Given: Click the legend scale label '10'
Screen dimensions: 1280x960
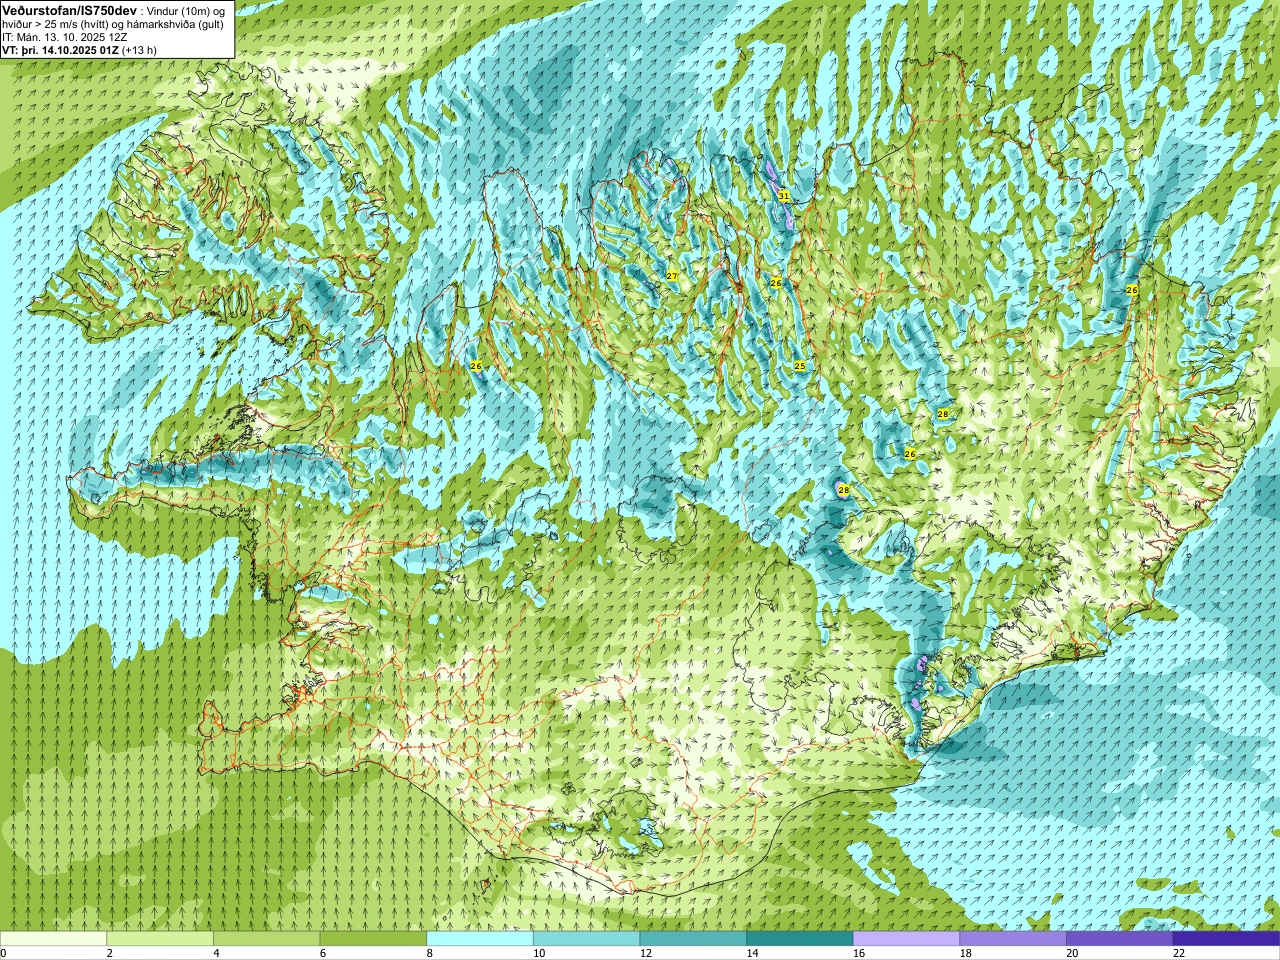Looking at the screenshot, I should click(x=539, y=953).
